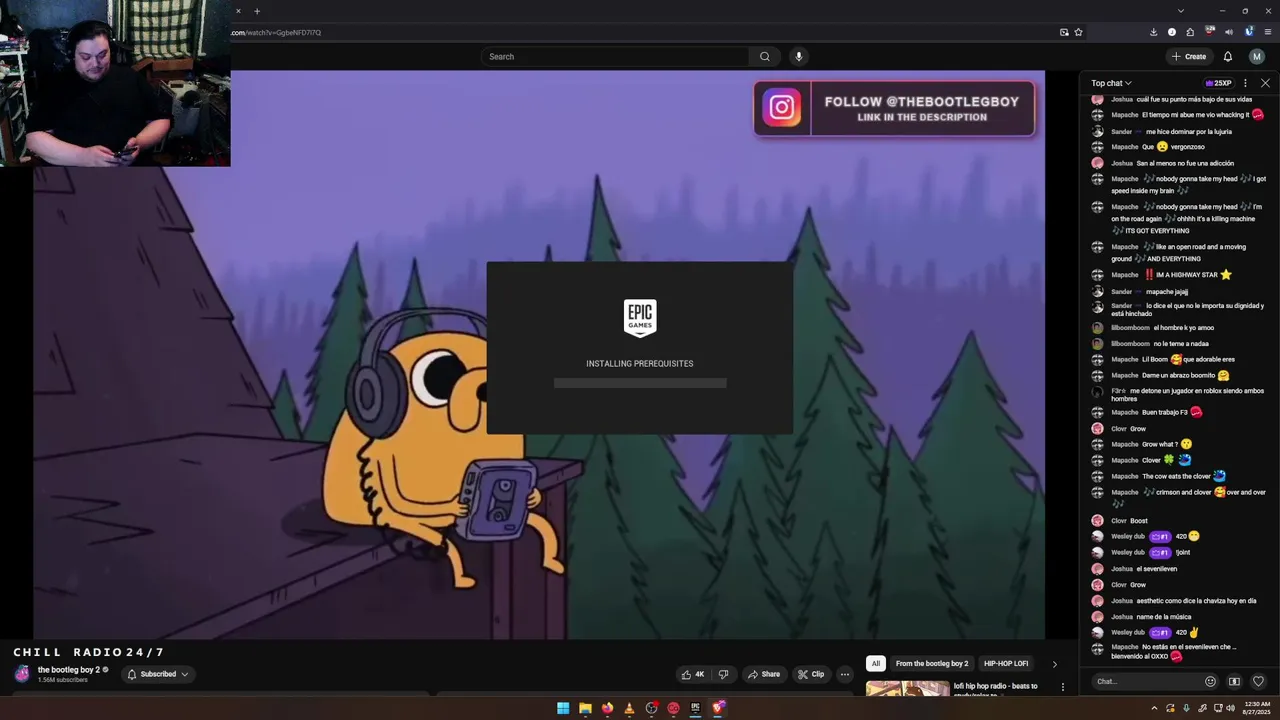Click the Epic Games logo in installer

640,319
